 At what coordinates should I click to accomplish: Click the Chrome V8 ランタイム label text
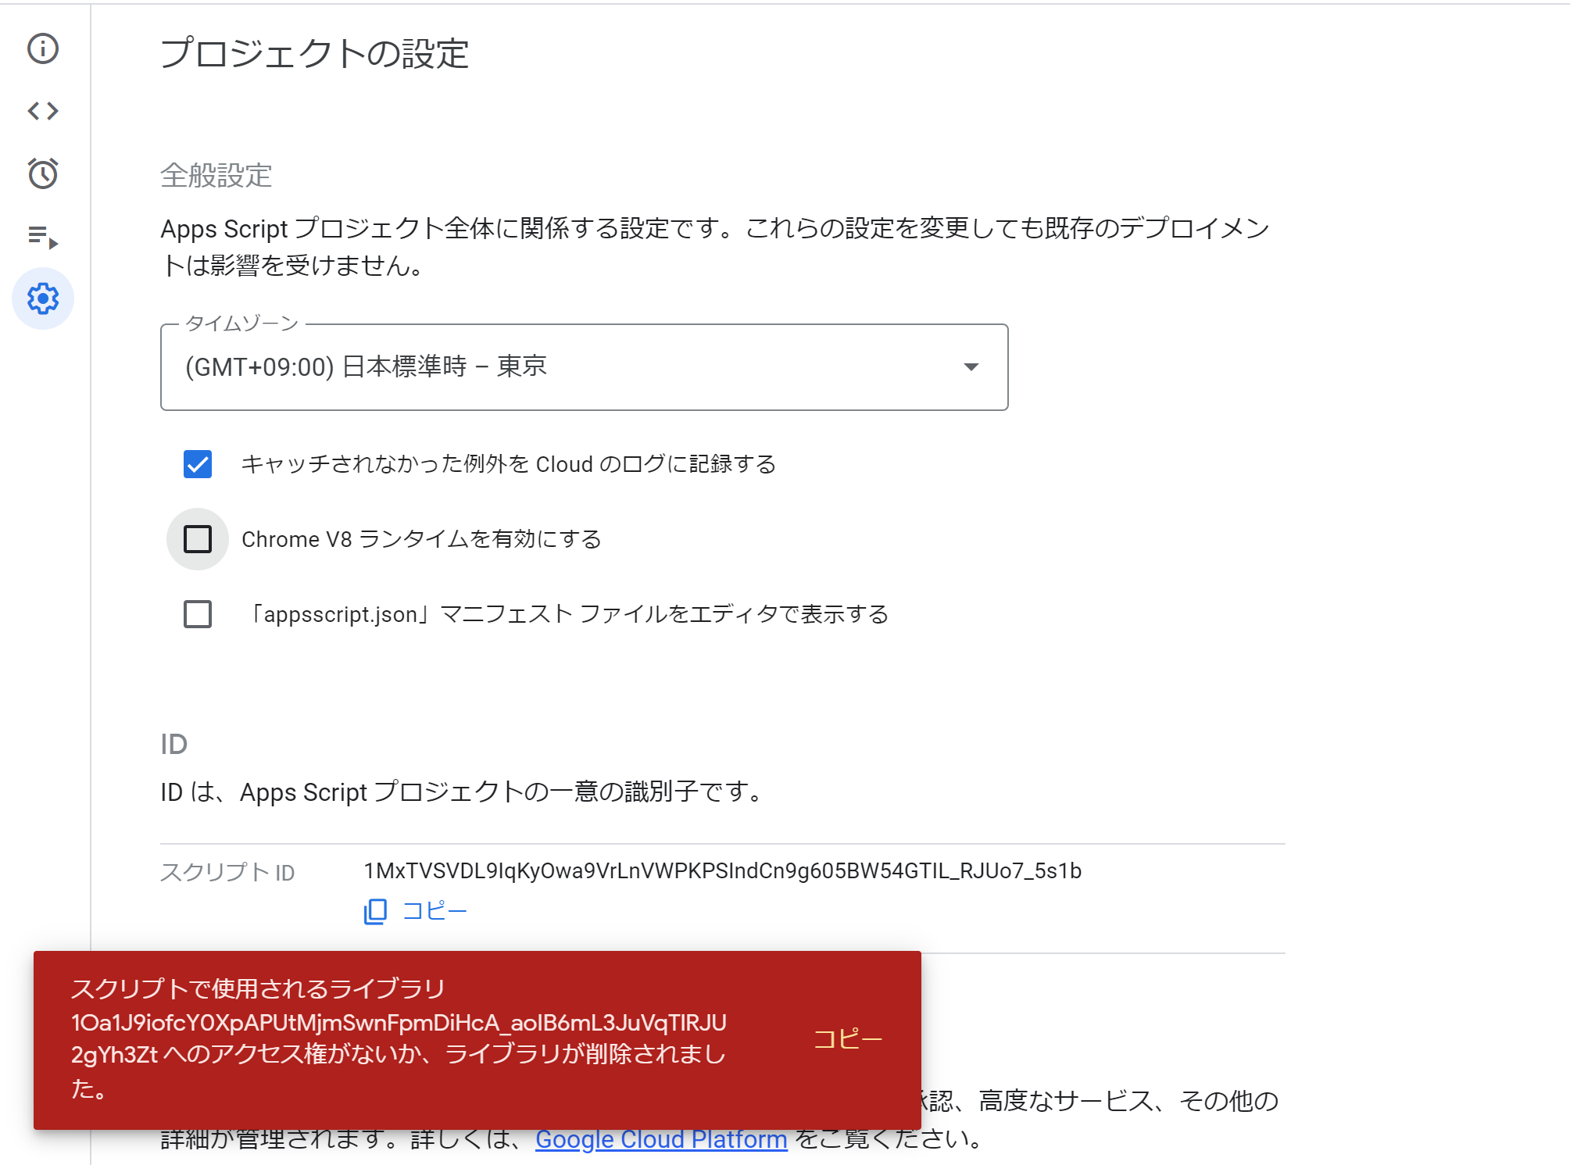421,539
